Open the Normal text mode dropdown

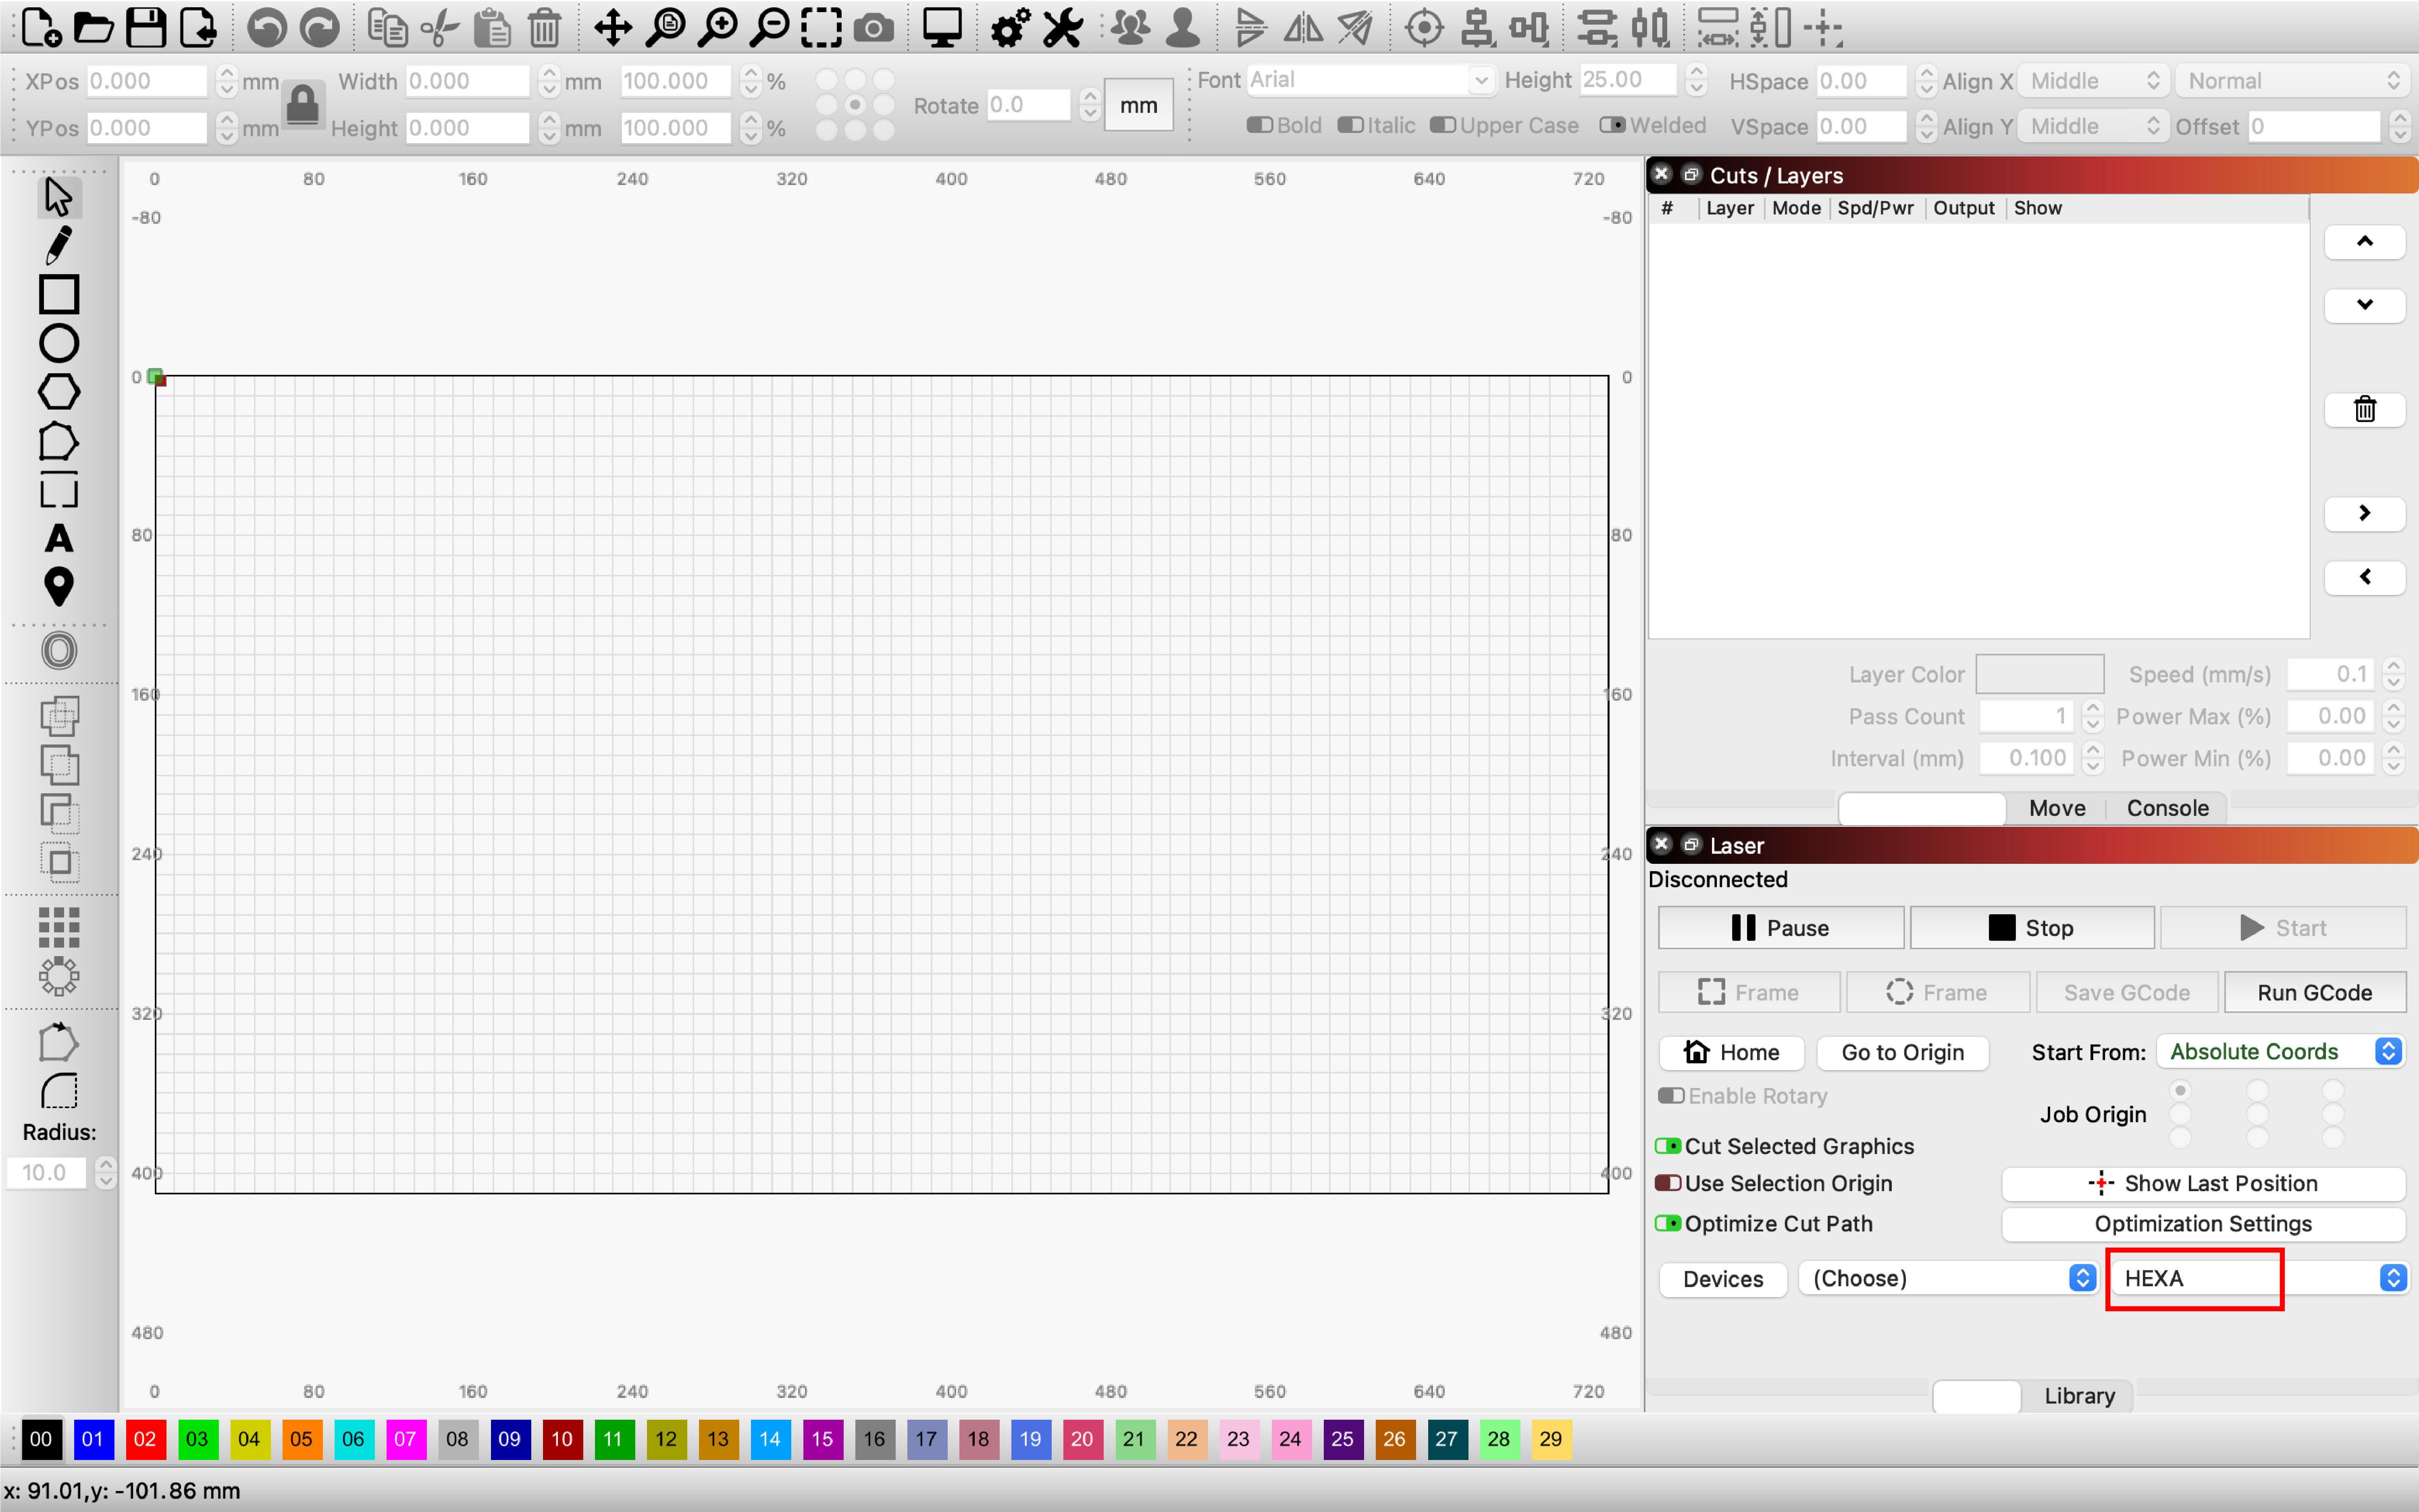[2292, 81]
